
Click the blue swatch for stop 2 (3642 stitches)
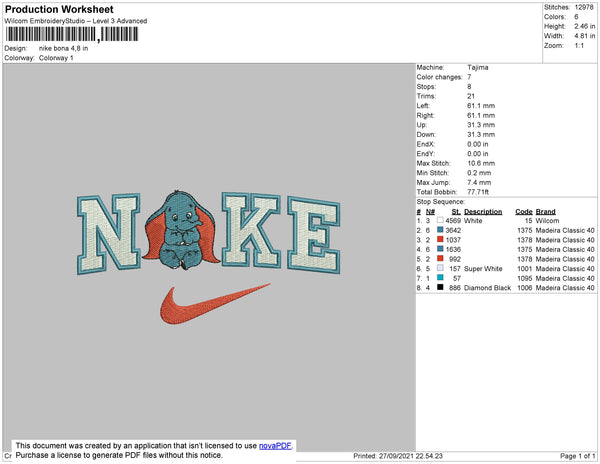pos(440,230)
